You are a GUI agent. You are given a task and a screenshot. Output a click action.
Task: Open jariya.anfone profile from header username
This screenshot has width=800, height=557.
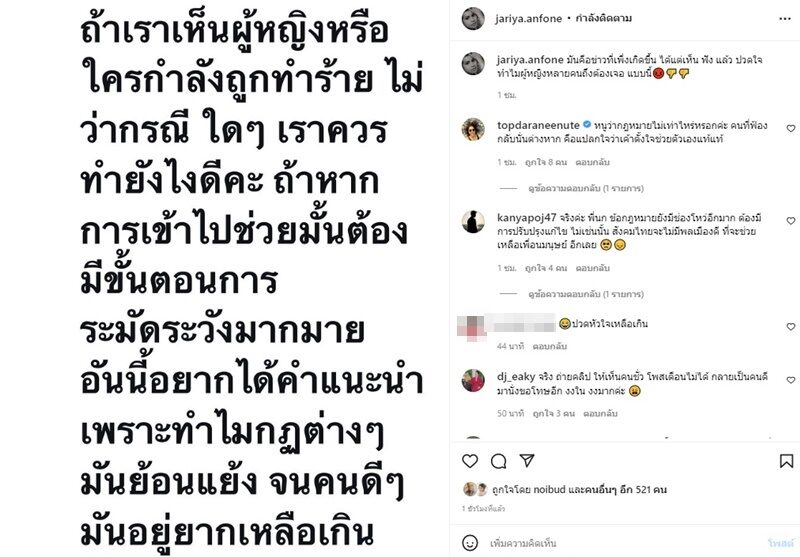point(528,18)
